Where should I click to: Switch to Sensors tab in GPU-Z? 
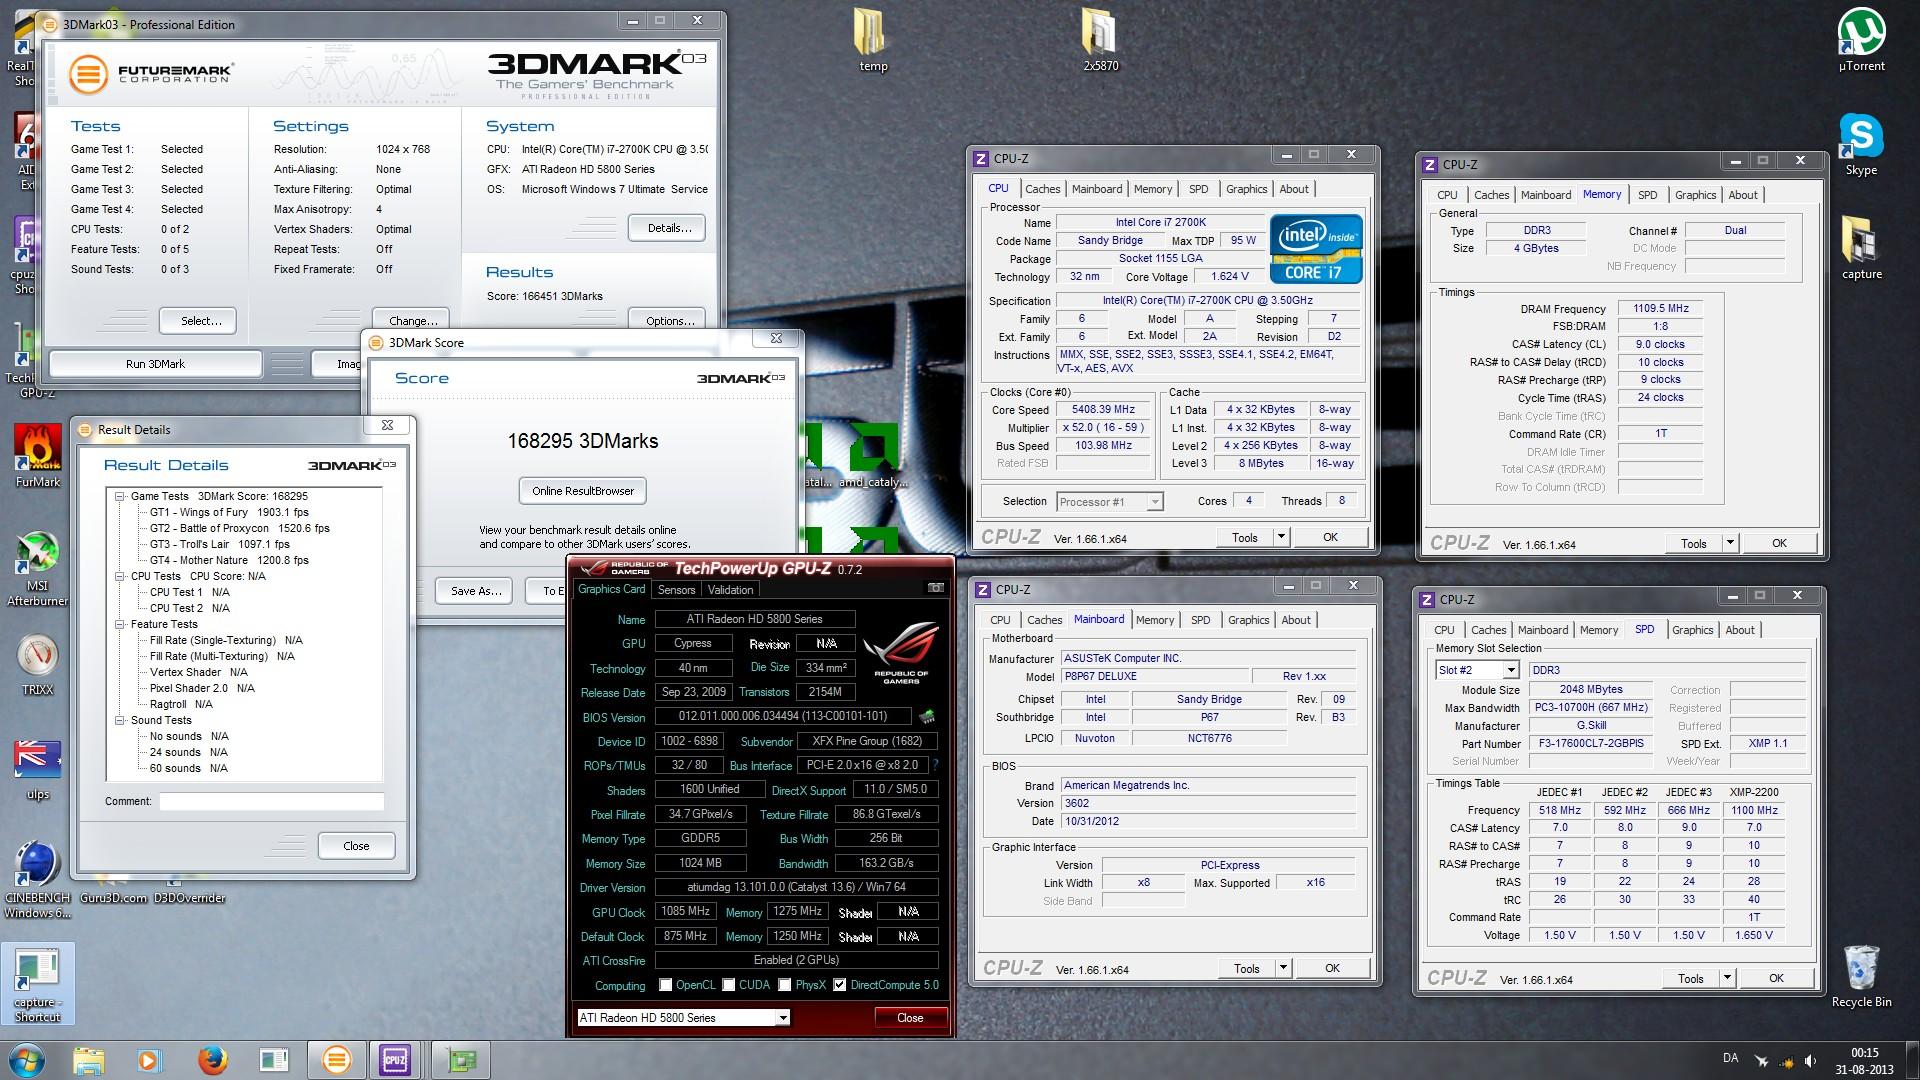click(676, 590)
